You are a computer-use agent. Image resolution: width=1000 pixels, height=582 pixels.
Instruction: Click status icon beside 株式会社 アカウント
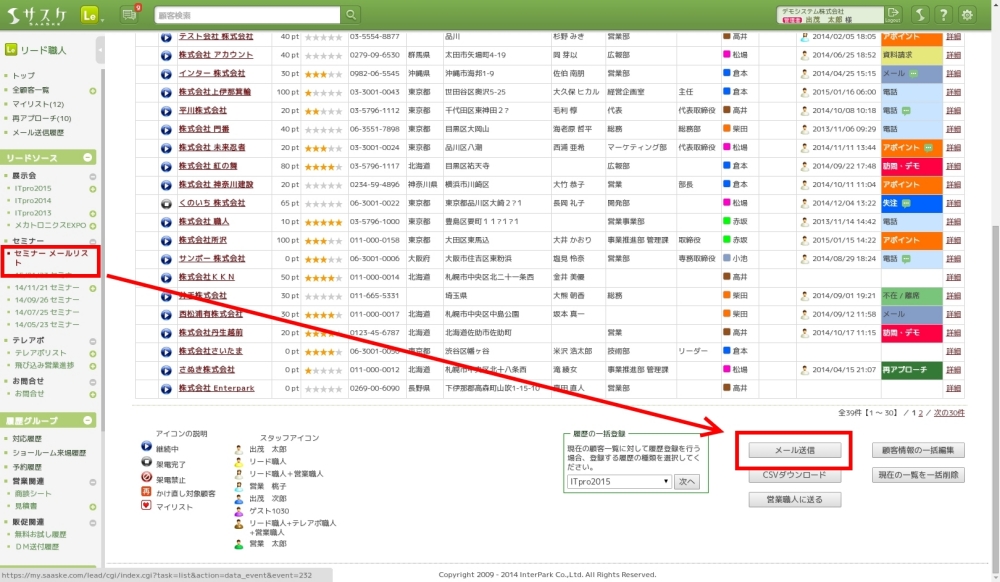point(166,55)
